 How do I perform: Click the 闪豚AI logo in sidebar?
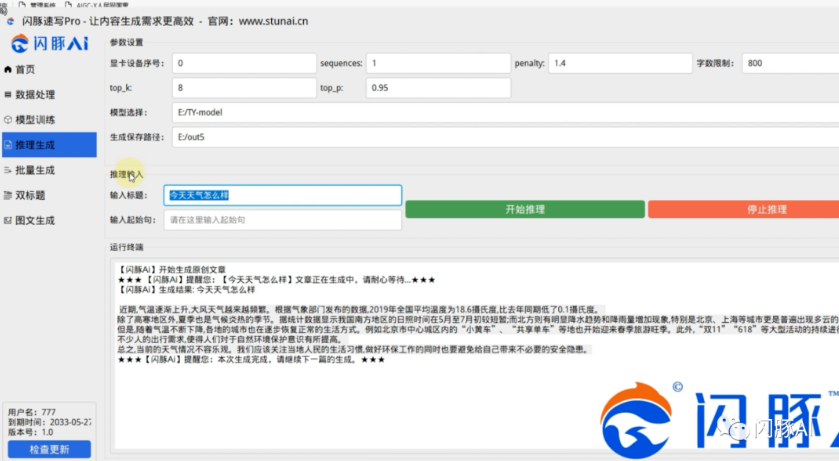click(50, 43)
